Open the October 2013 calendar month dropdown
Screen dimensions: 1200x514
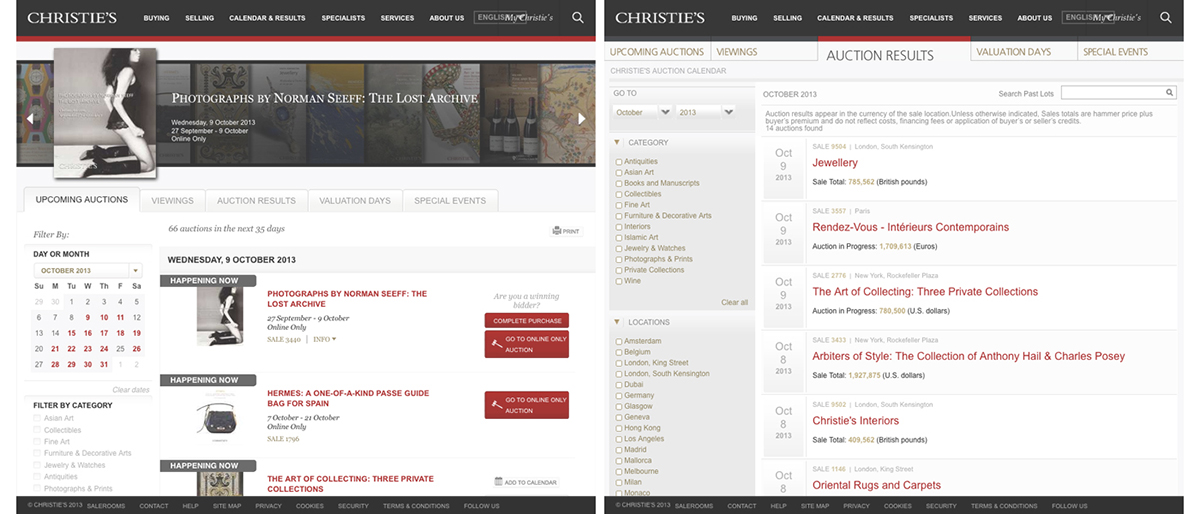88,270
